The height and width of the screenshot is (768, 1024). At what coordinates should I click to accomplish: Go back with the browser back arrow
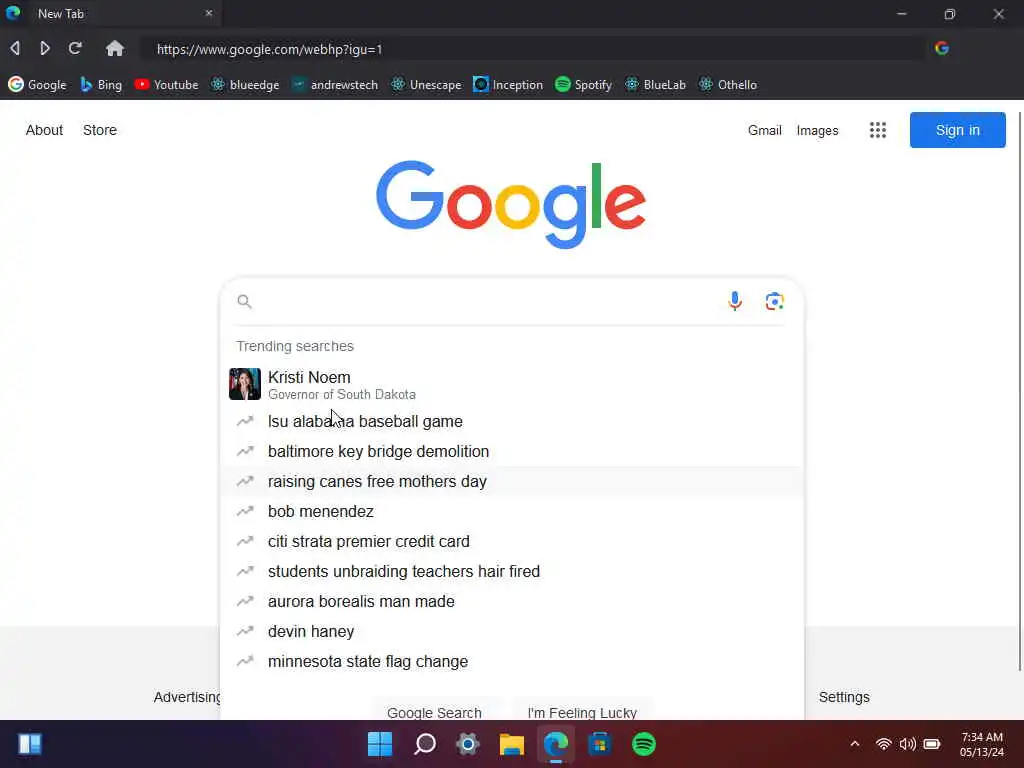(x=14, y=48)
